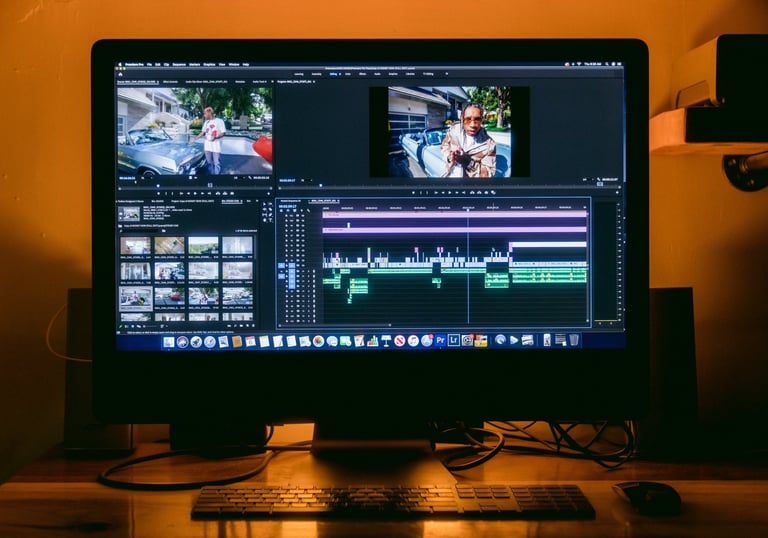
Task: Select the Hand tool
Action: tap(264, 220)
